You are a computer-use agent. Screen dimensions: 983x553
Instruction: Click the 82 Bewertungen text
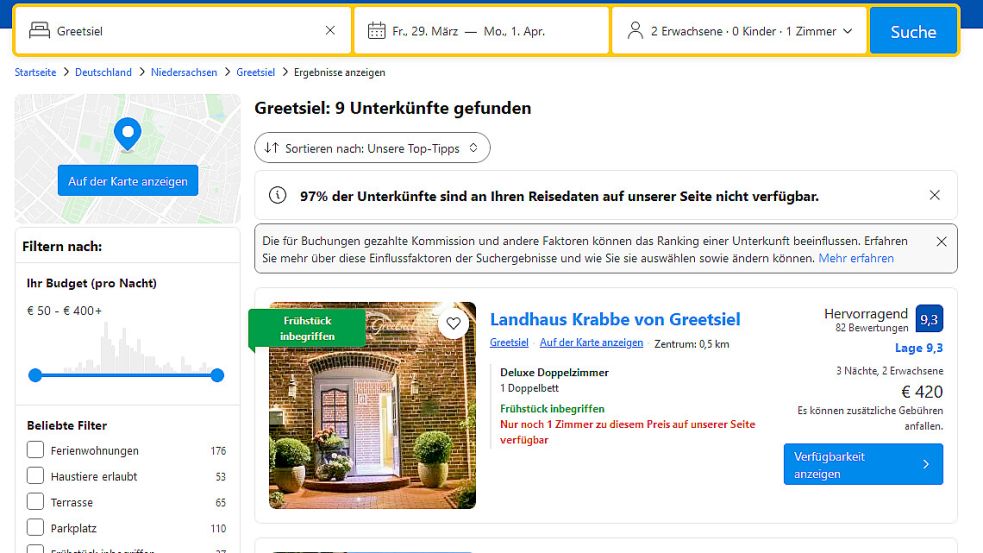[871, 328]
